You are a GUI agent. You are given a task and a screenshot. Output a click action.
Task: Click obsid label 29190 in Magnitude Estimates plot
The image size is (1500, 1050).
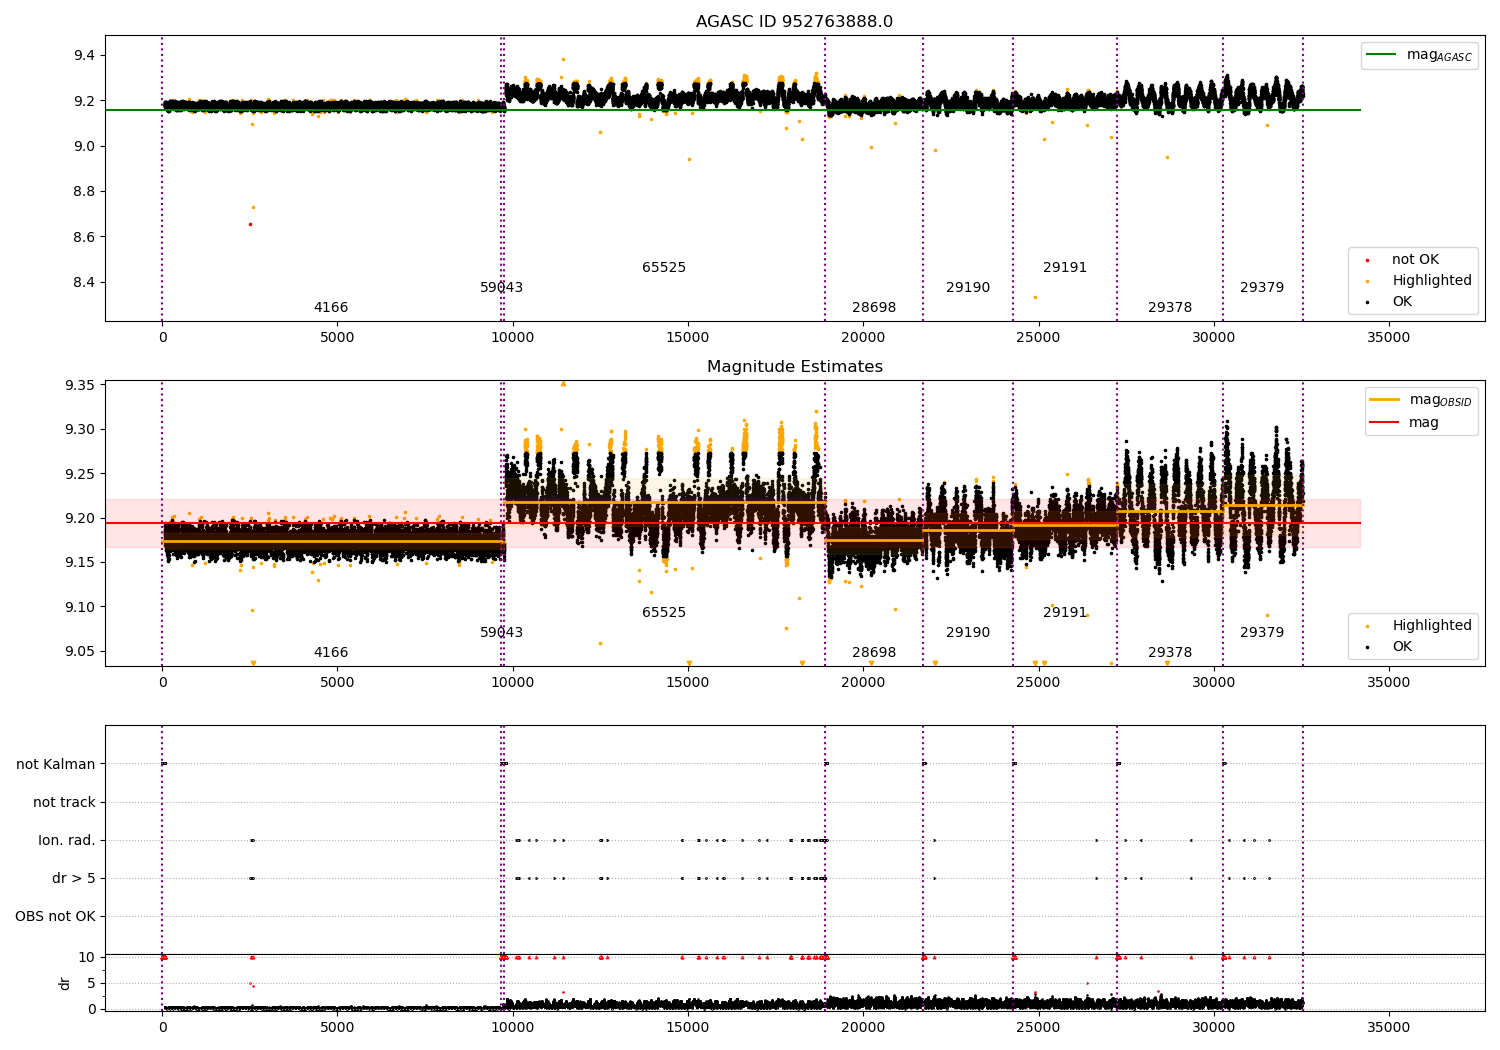point(968,633)
